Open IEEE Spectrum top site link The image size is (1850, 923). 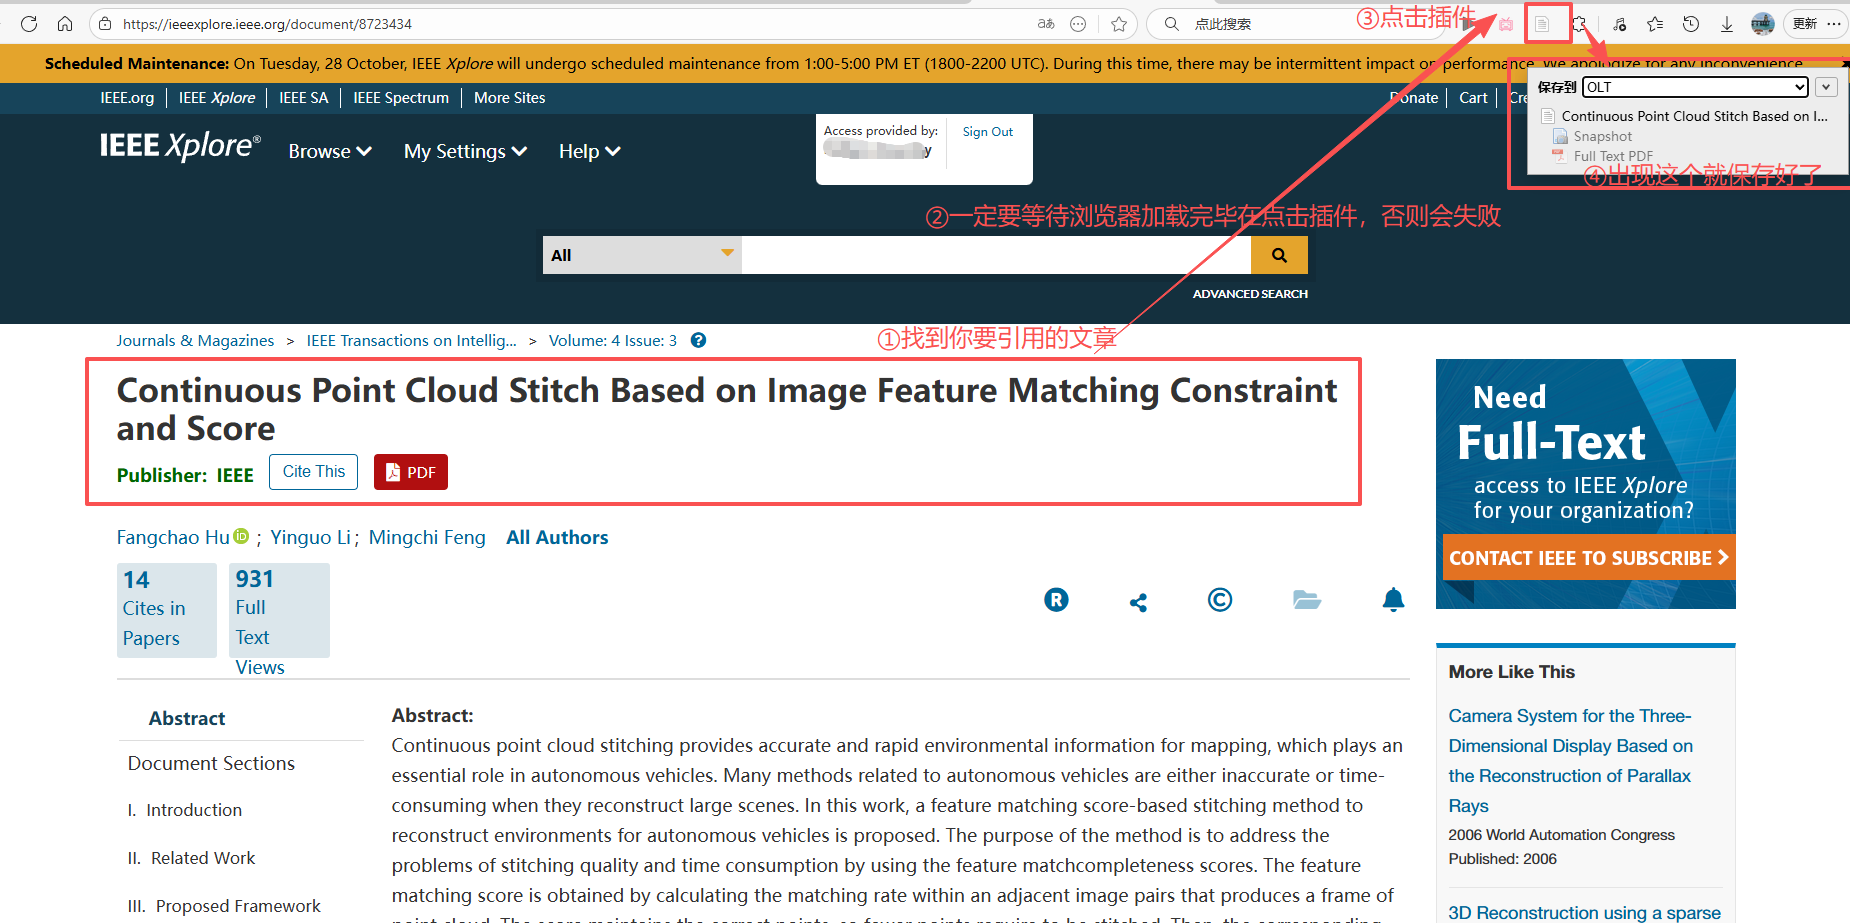click(401, 98)
